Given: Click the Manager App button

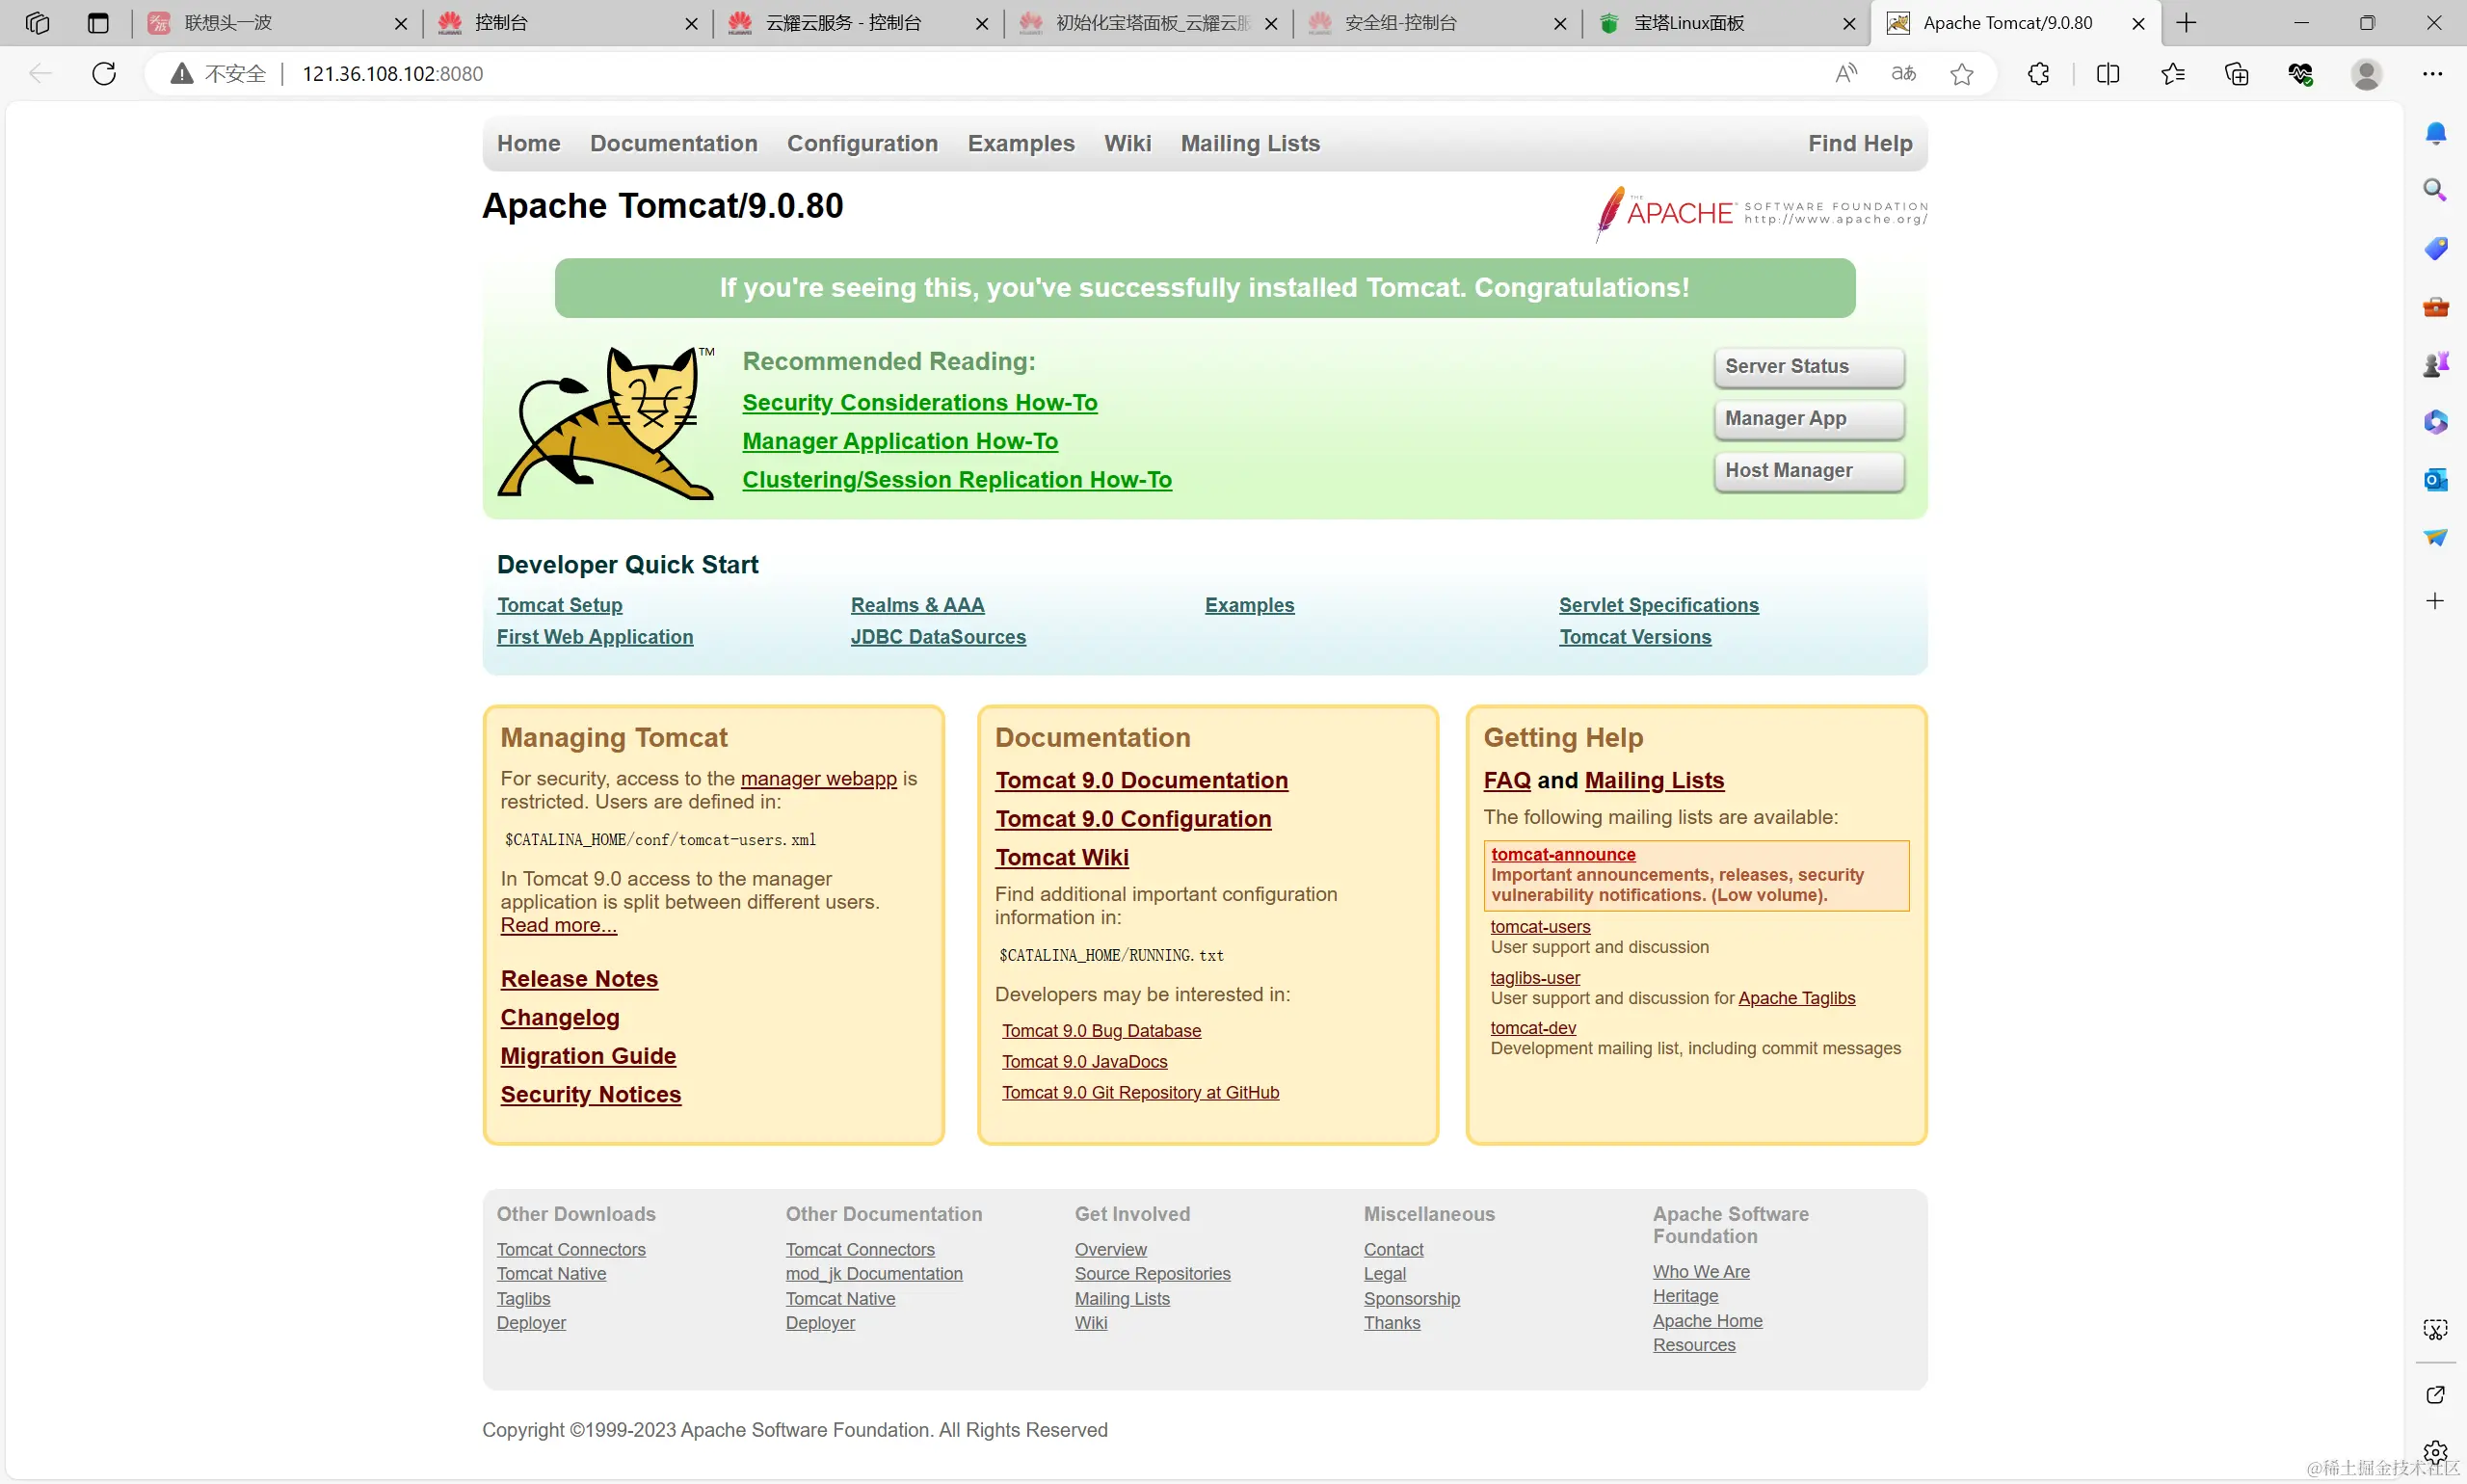Looking at the screenshot, I should pos(1808,418).
